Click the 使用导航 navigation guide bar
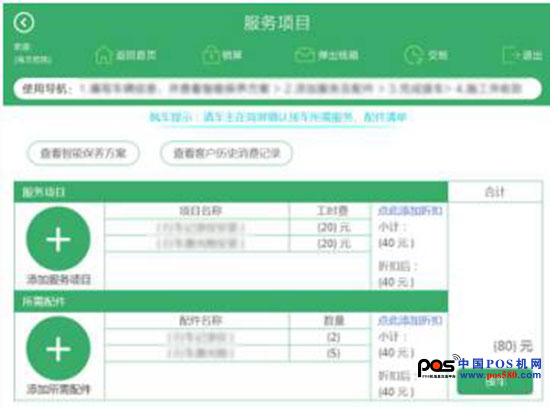The width and height of the screenshot is (550, 407). coord(277,88)
